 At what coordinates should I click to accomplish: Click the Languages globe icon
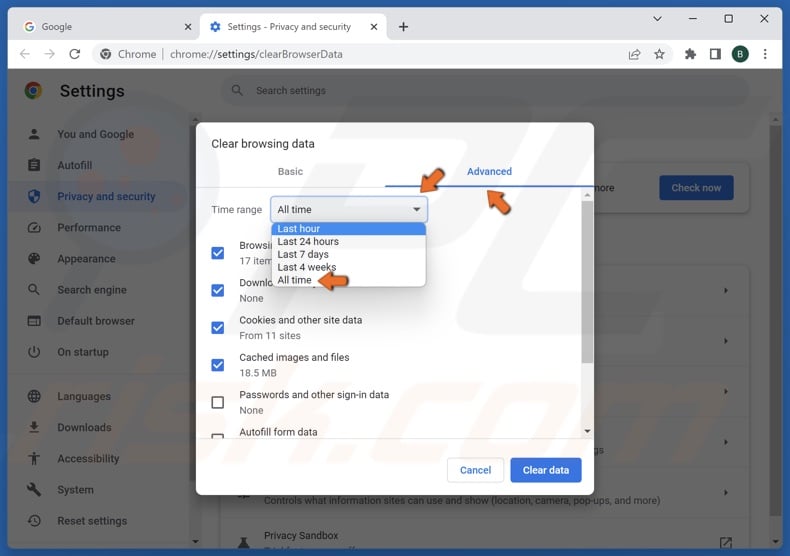(x=34, y=396)
